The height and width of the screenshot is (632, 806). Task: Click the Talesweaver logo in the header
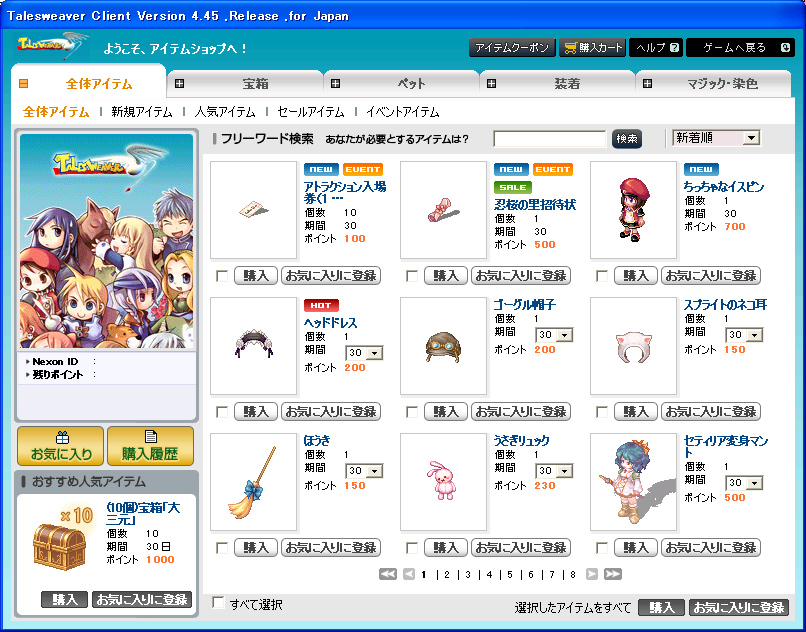[x=51, y=46]
